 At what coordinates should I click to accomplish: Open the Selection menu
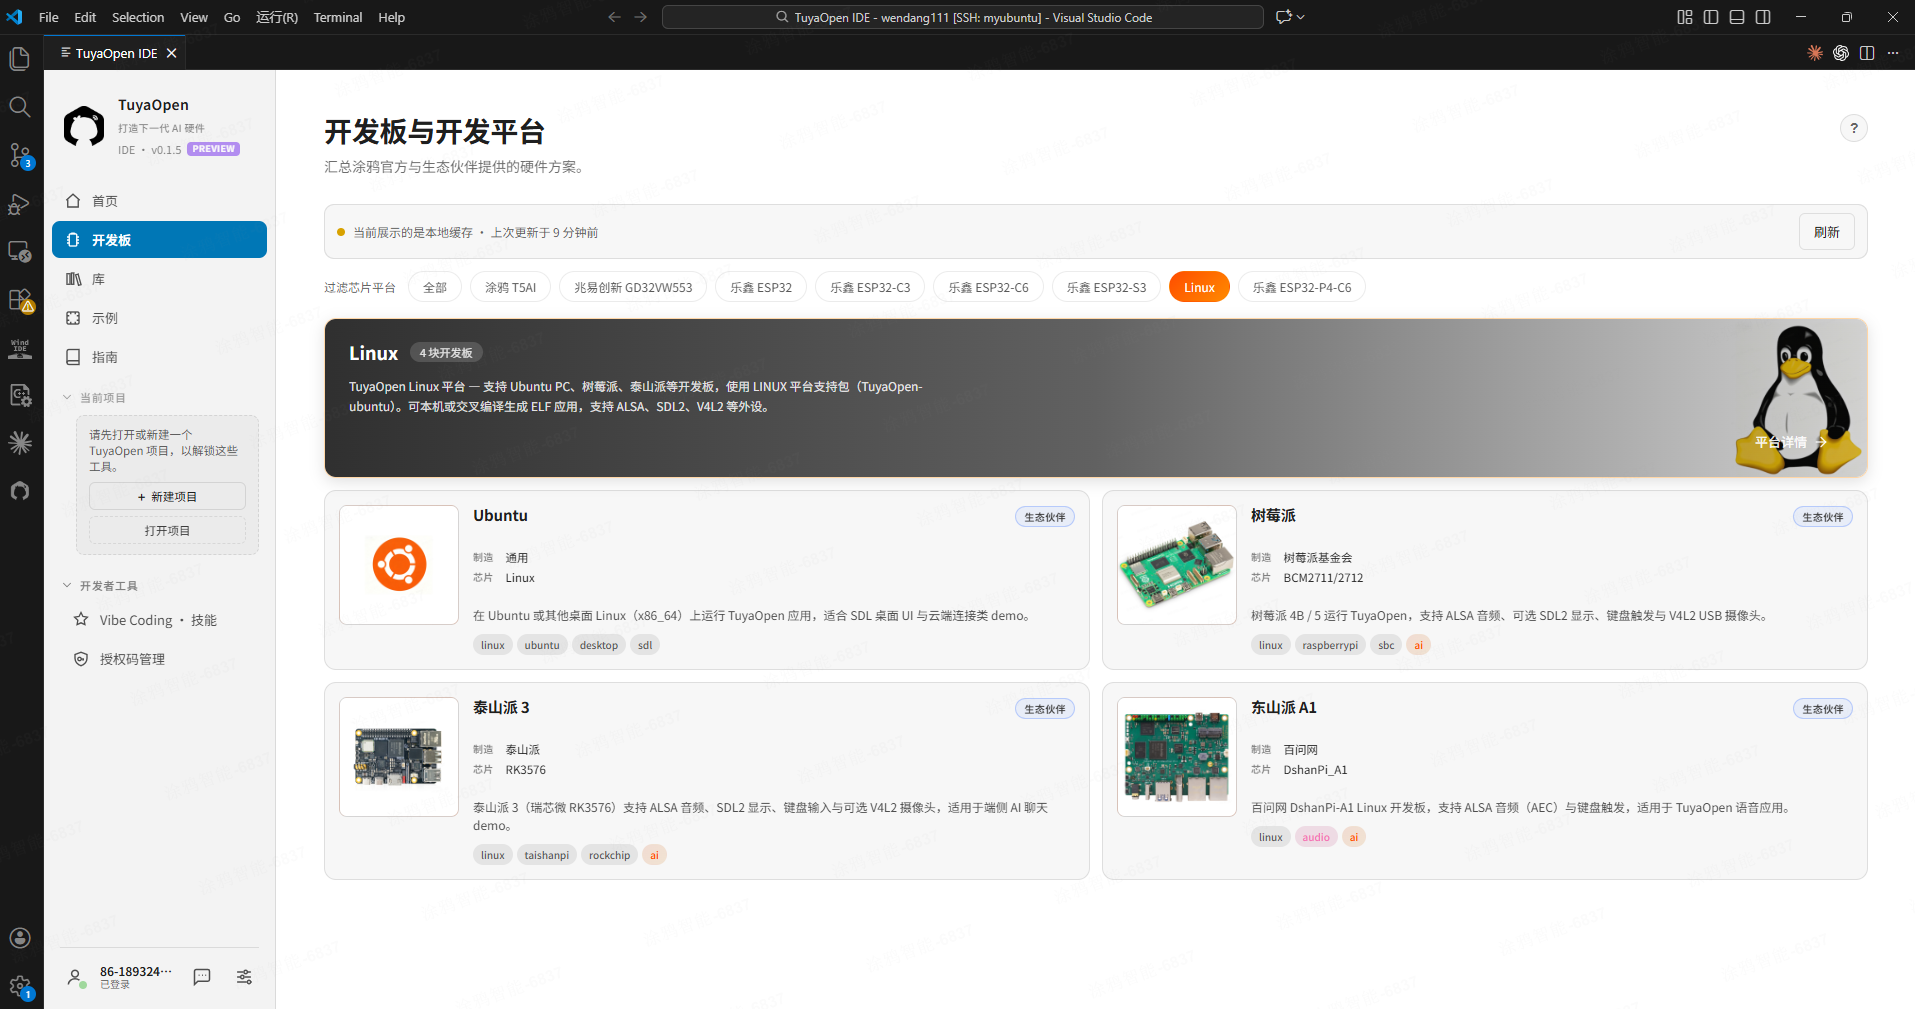point(138,17)
